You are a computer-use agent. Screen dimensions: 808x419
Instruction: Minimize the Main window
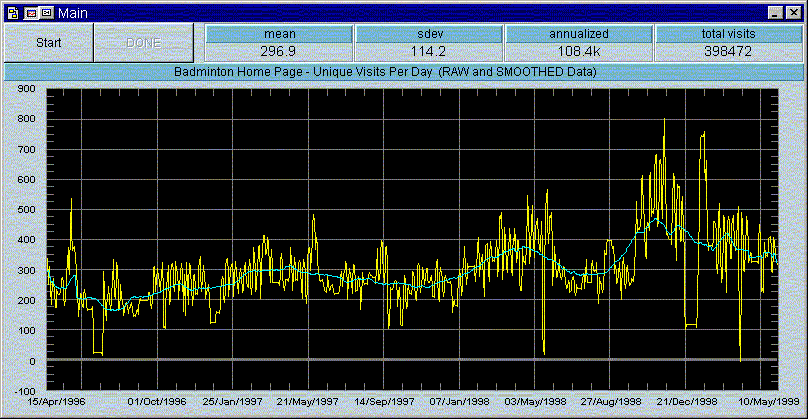click(776, 13)
